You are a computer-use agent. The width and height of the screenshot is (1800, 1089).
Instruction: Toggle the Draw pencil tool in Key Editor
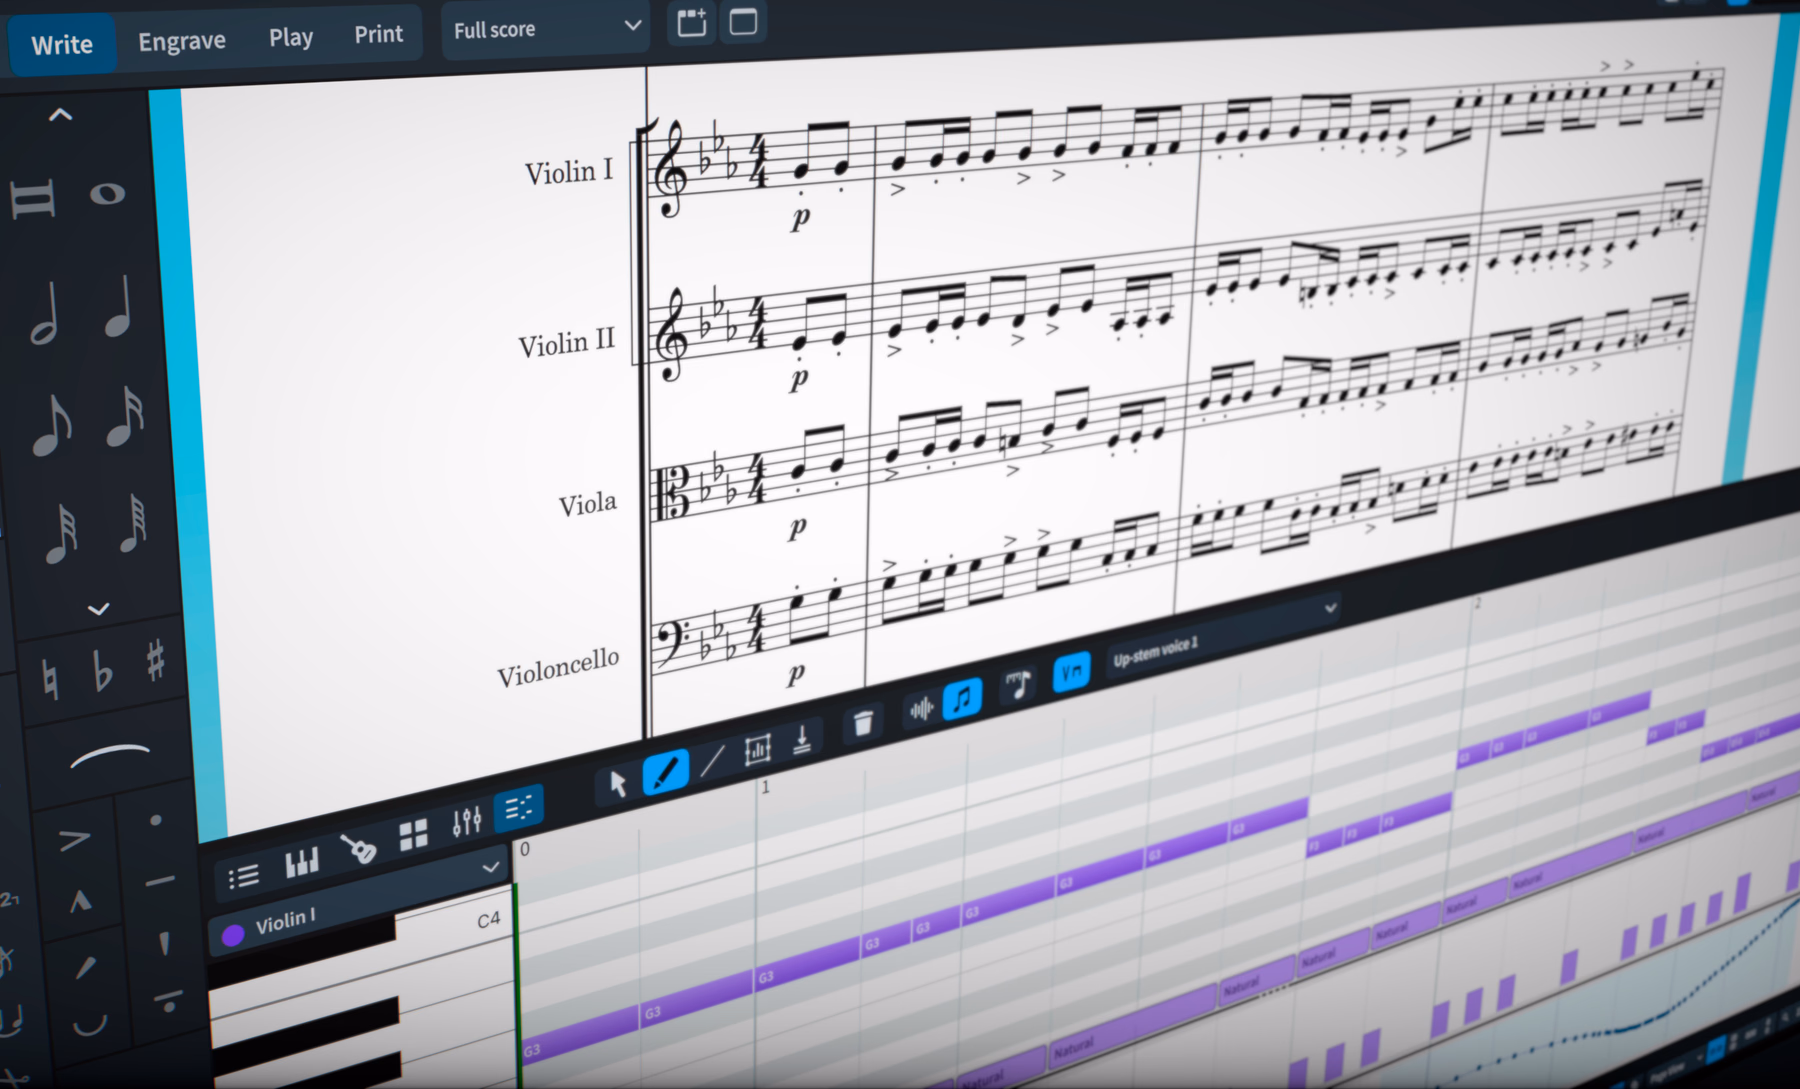click(x=665, y=772)
